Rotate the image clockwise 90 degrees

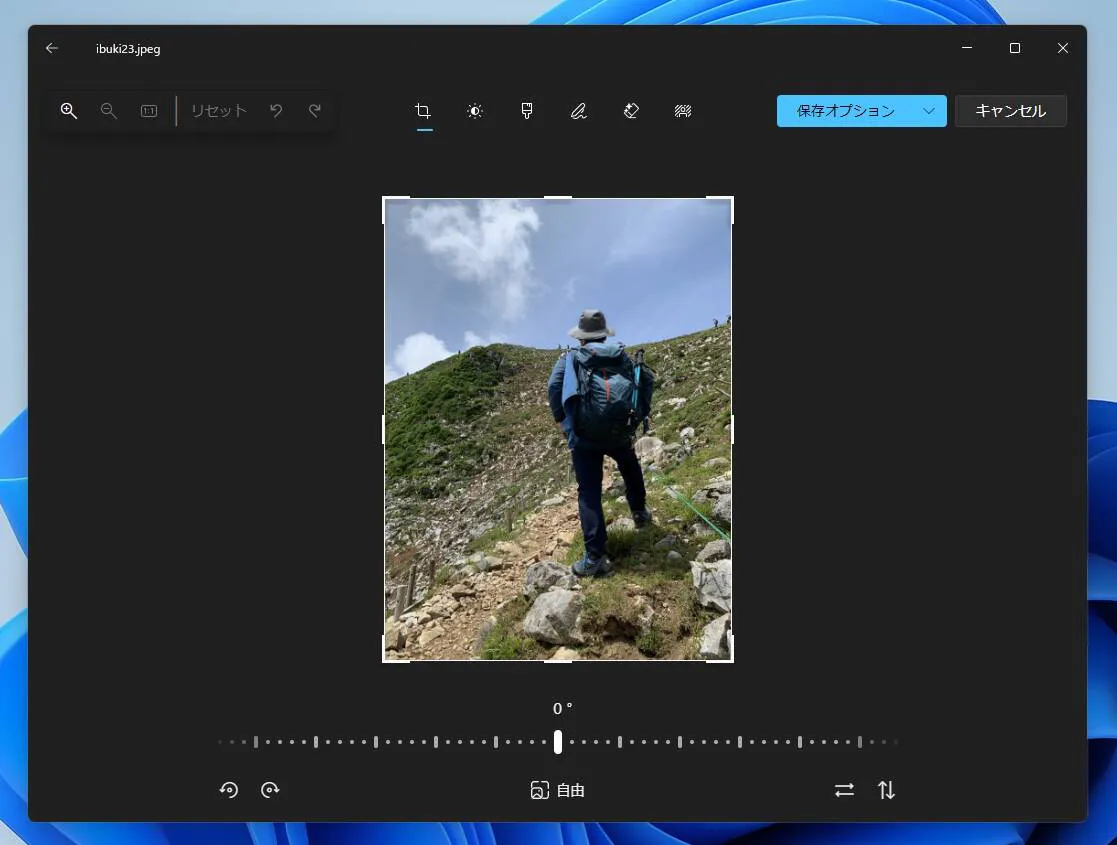270,789
